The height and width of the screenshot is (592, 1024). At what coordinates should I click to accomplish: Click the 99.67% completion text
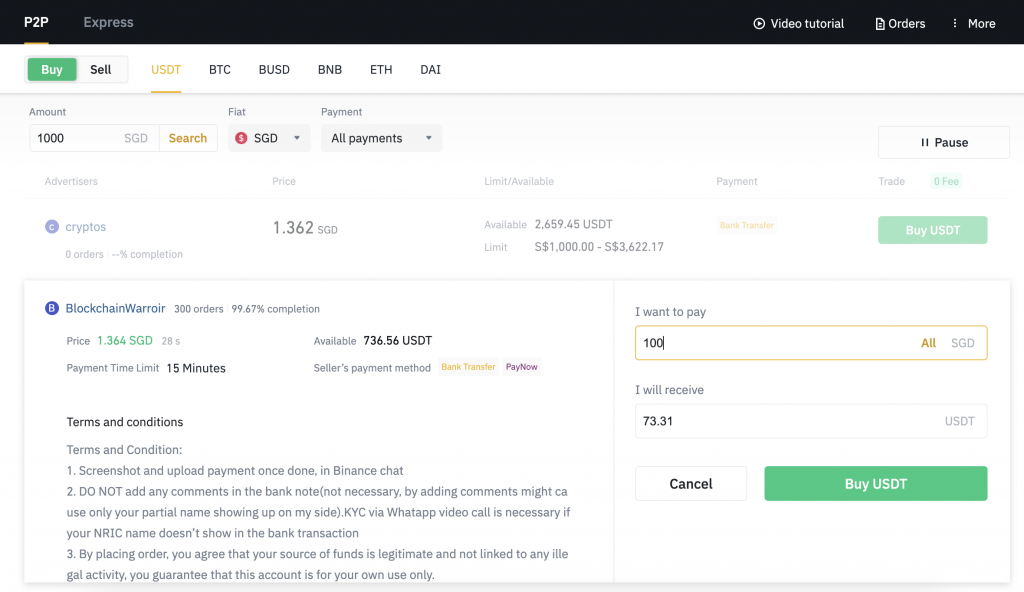[276, 308]
